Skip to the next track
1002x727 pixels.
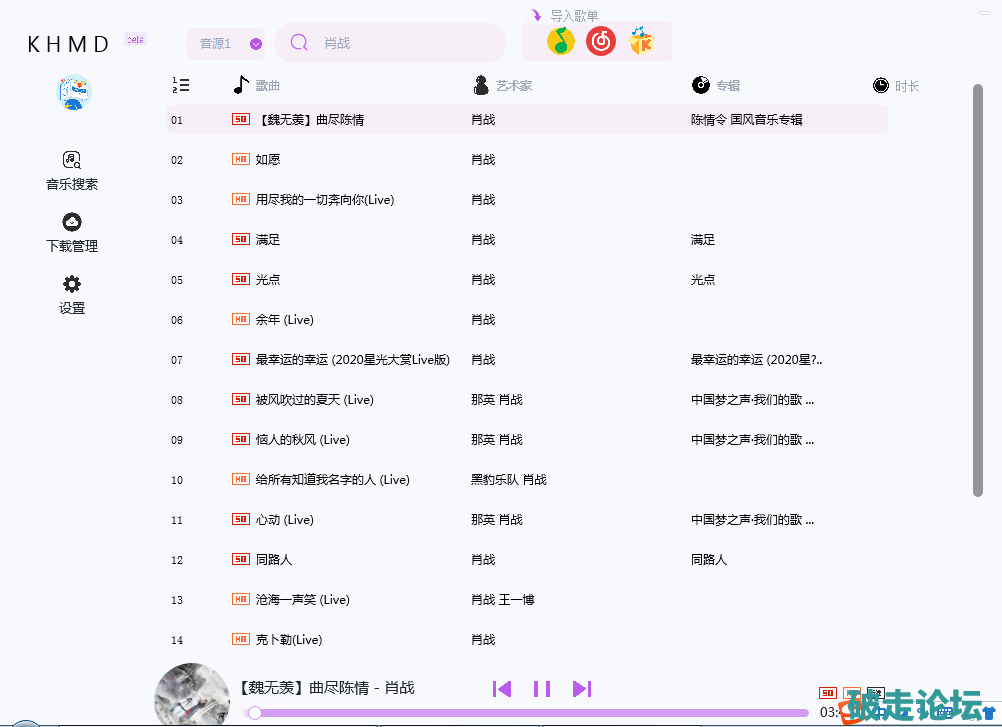582,689
